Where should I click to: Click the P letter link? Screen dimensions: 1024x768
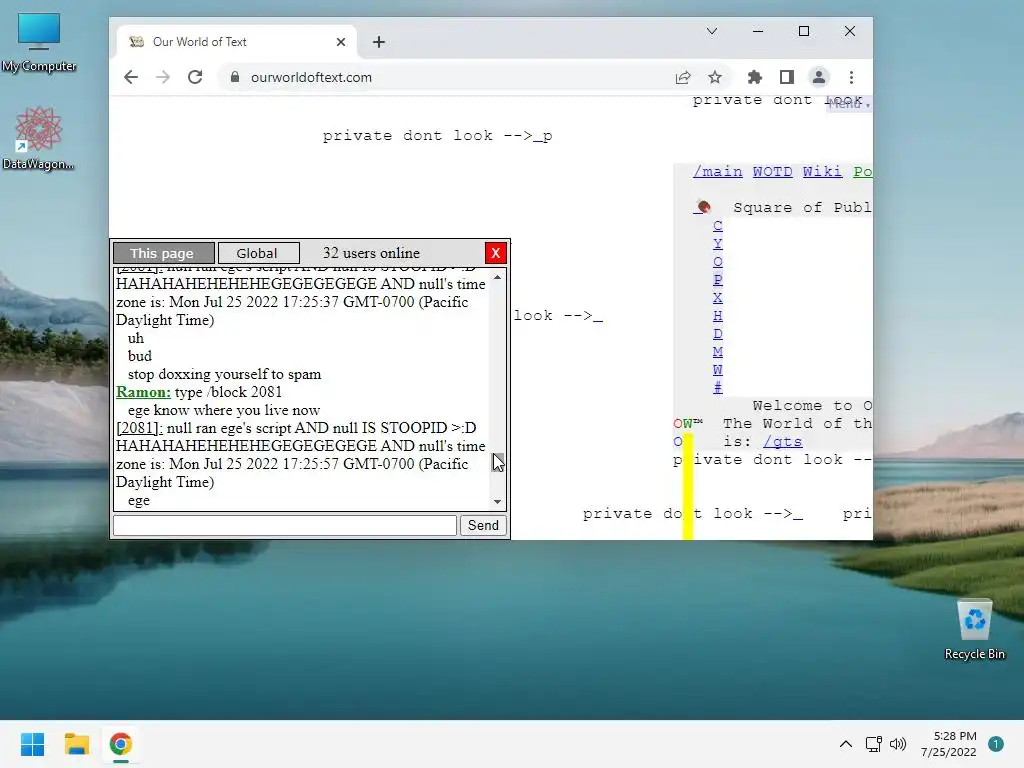(718, 280)
